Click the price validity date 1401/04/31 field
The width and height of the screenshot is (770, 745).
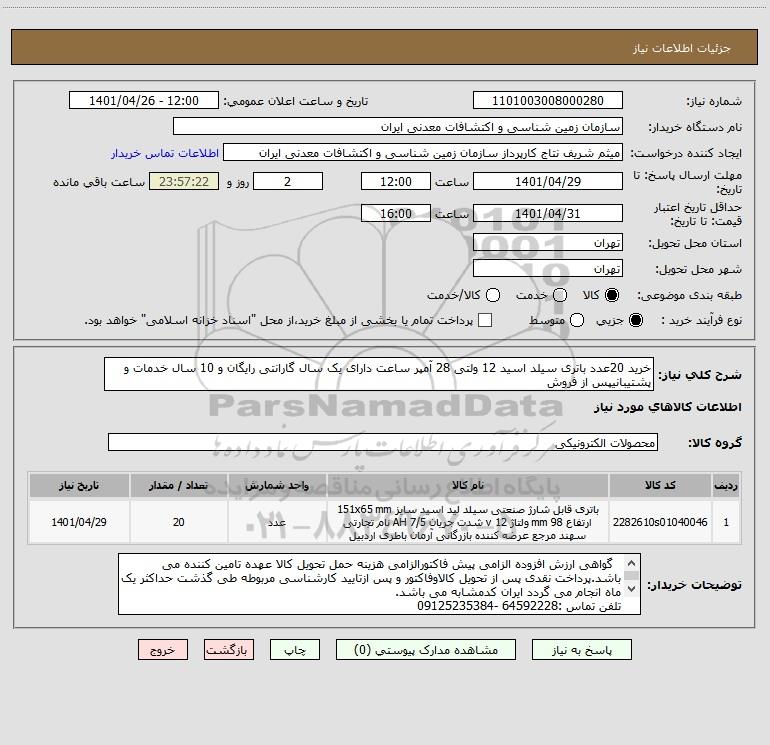pos(548,213)
